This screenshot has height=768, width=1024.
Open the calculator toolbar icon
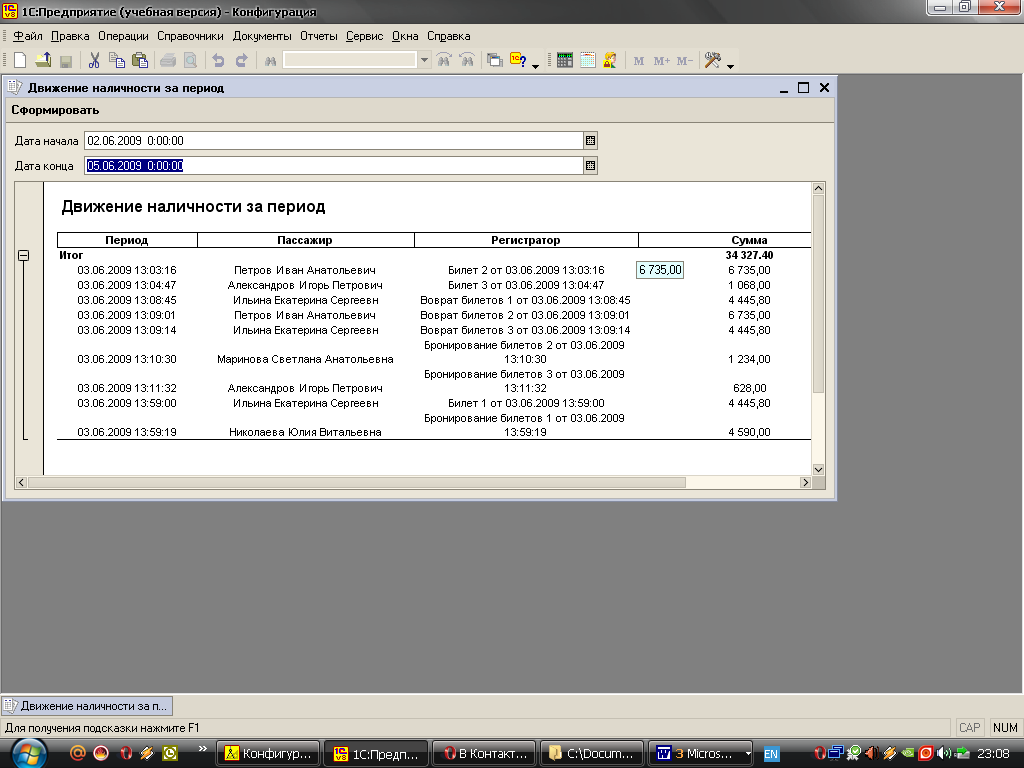(x=565, y=60)
